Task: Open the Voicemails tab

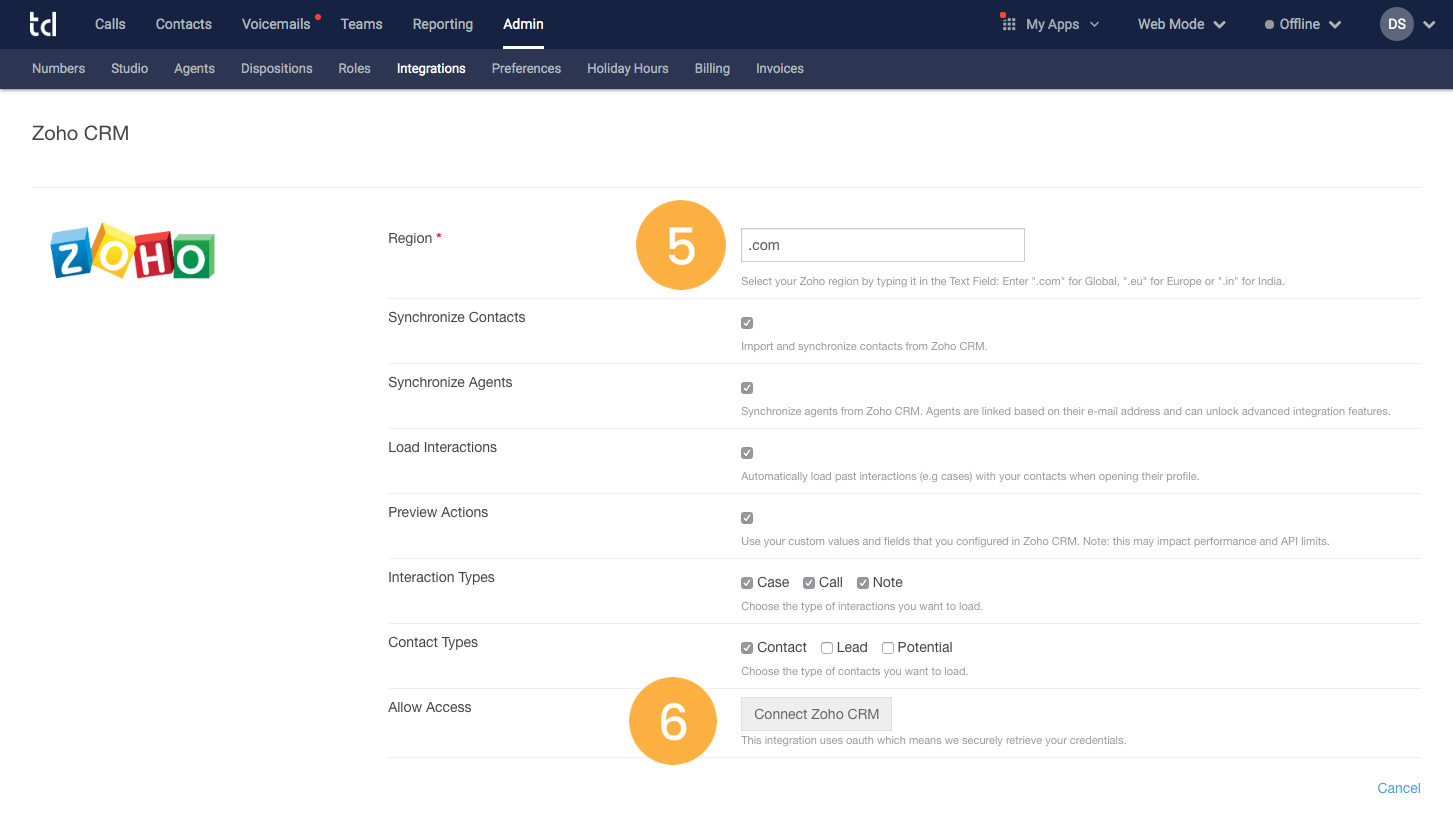Action: coord(276,24)
